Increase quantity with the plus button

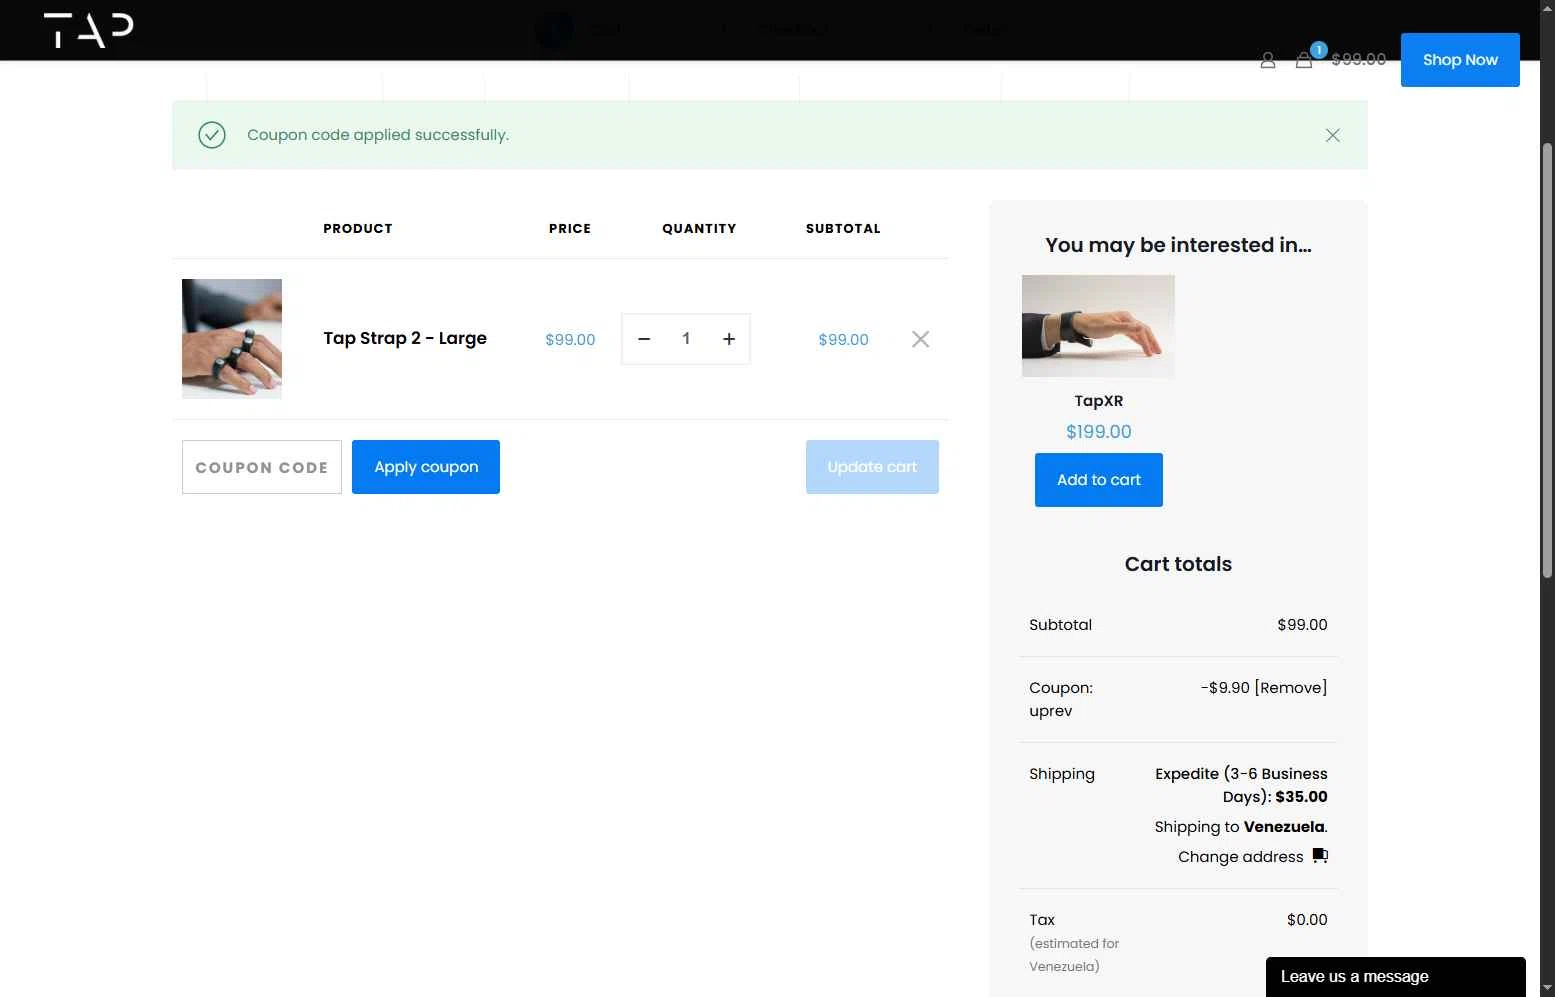coord(729,339)
